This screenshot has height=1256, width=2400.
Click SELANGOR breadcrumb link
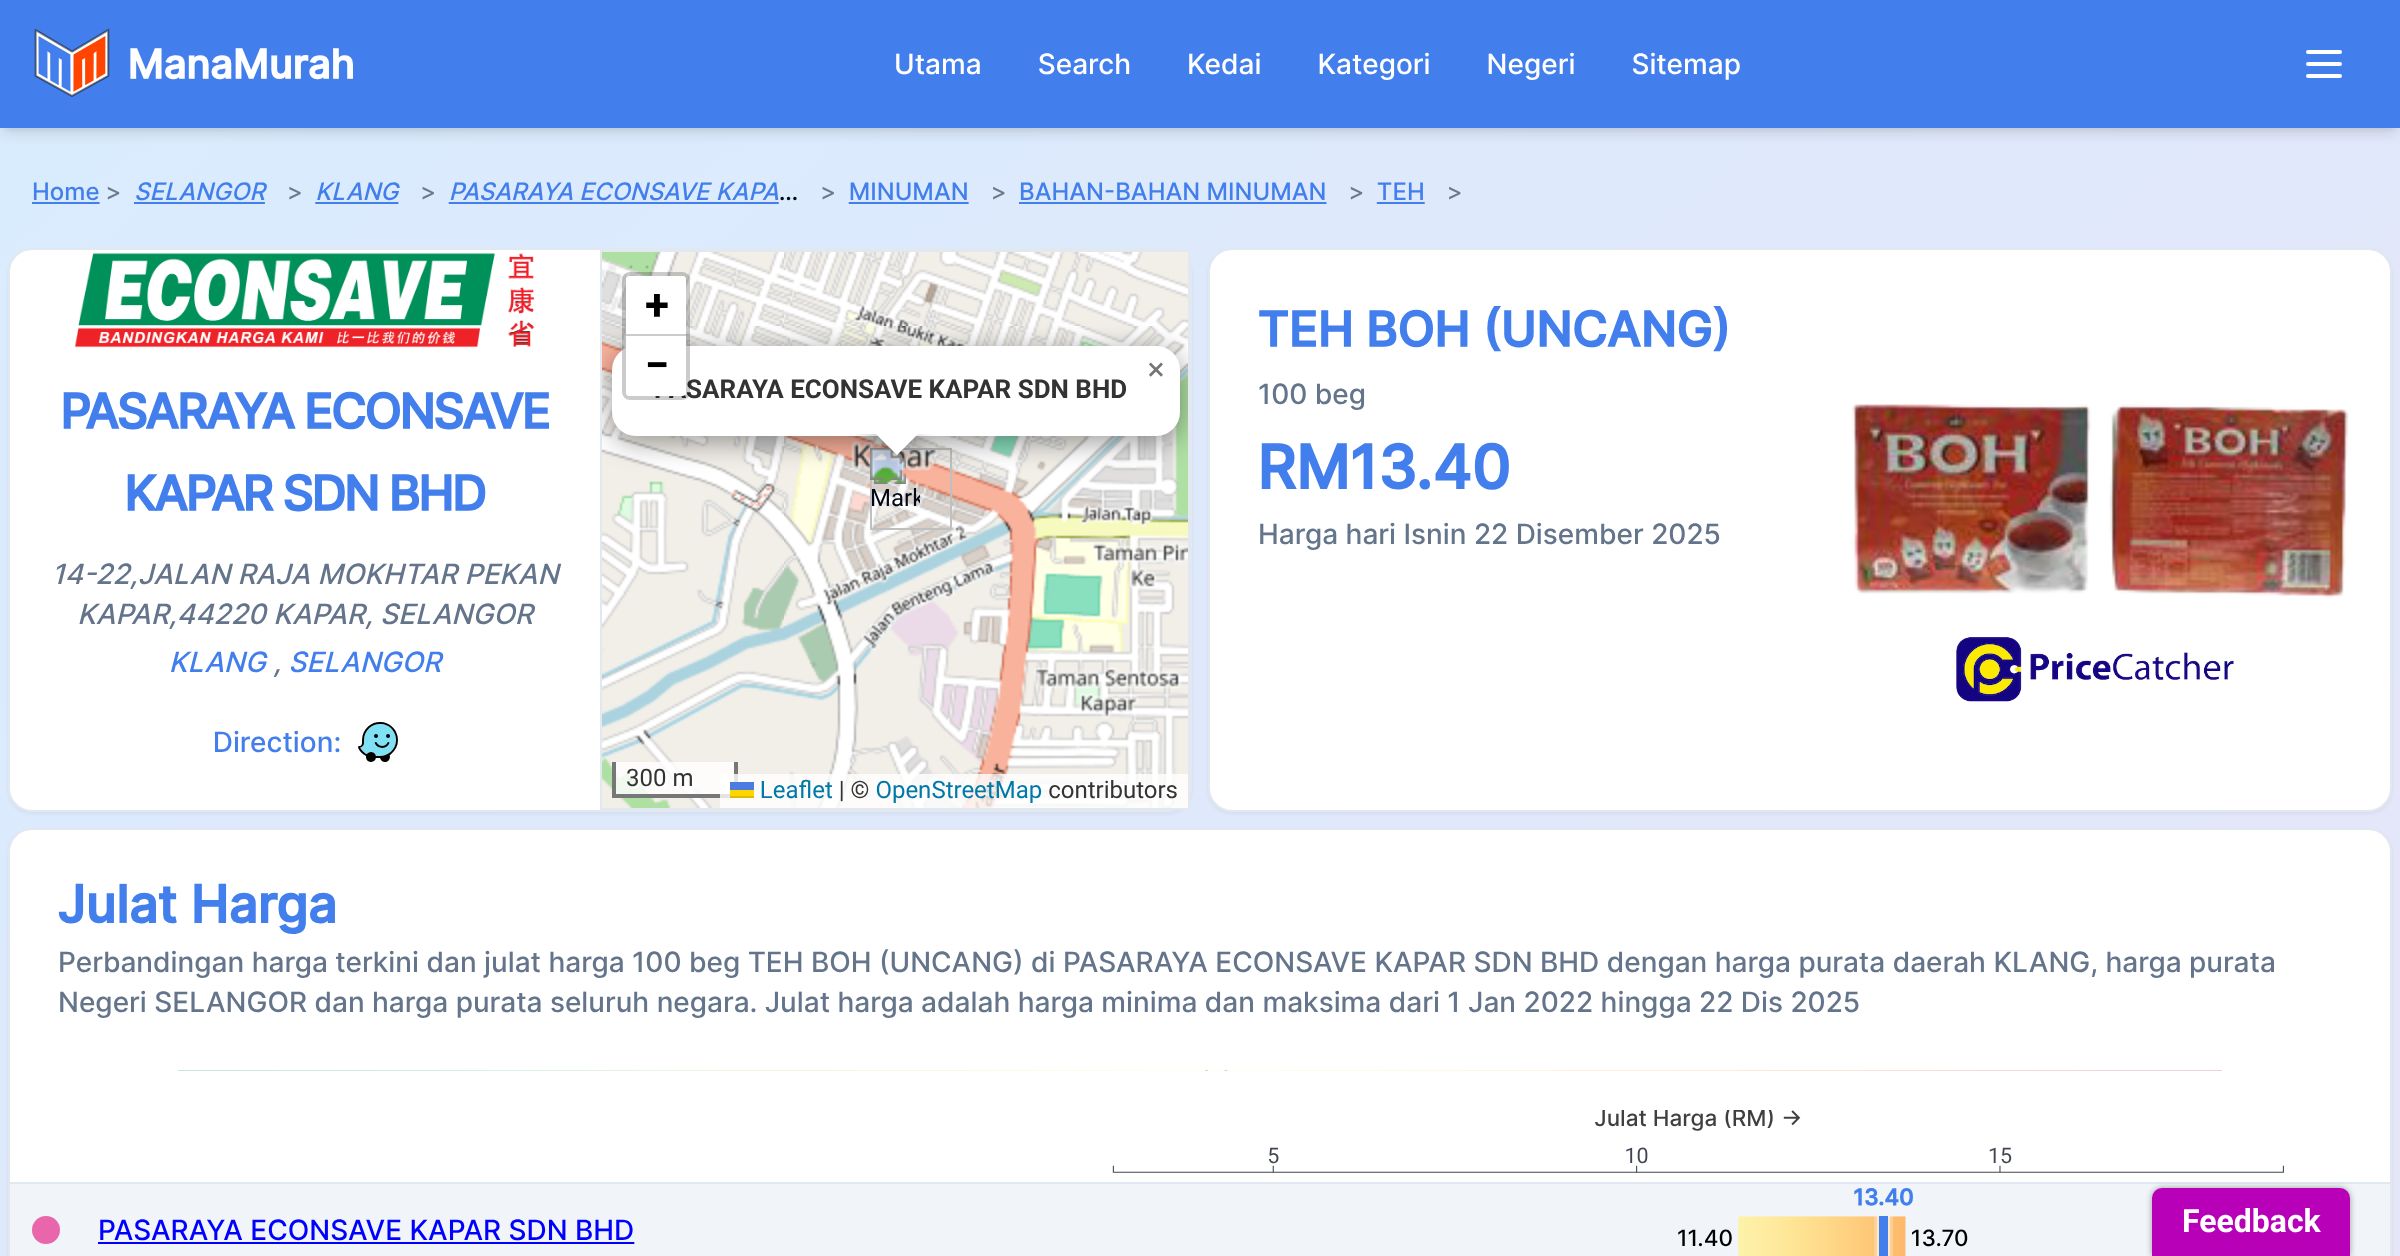[x=200, y=191]
